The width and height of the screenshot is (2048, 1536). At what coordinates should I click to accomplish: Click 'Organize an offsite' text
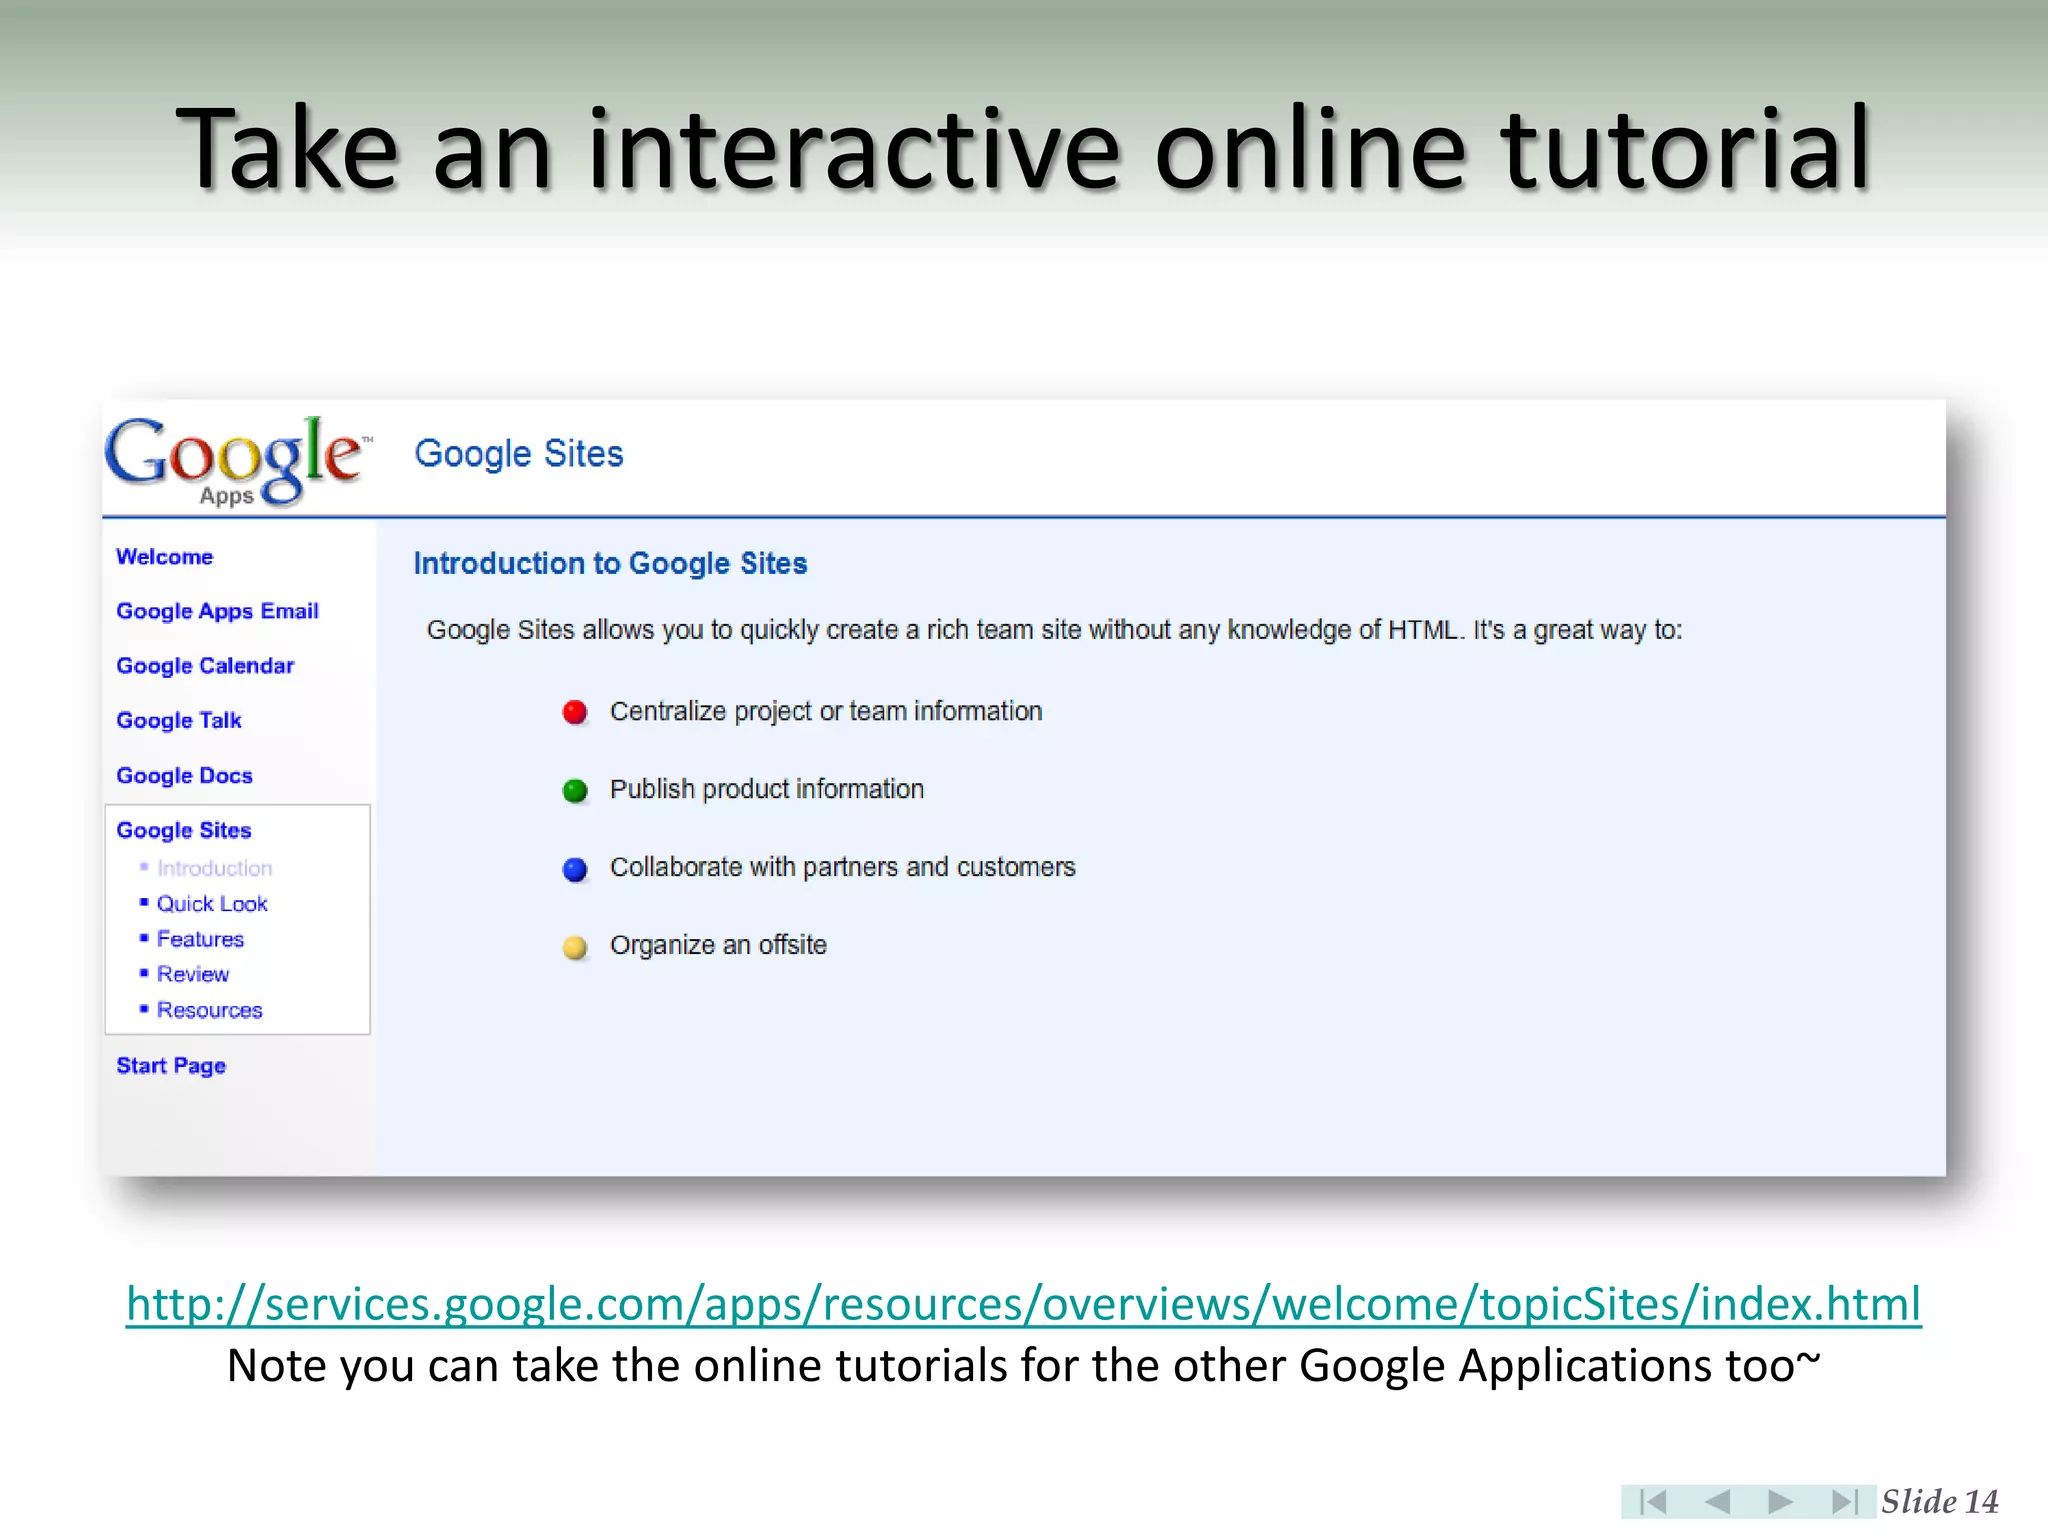tap(718, 945)
